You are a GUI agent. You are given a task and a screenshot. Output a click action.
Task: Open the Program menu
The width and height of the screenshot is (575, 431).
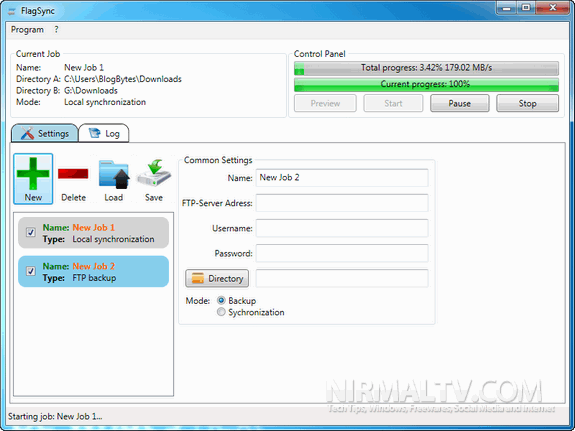click(27, 30)
